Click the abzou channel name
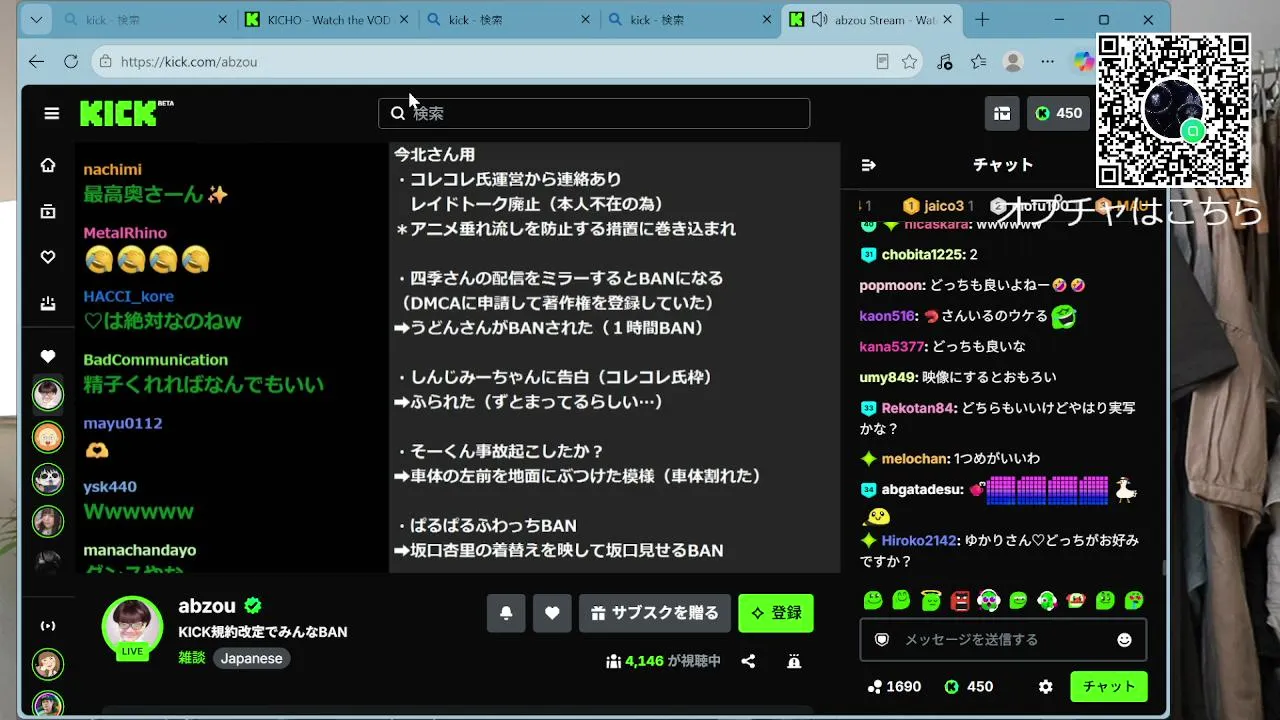The image size is (1280, 720). coord(207,606)
